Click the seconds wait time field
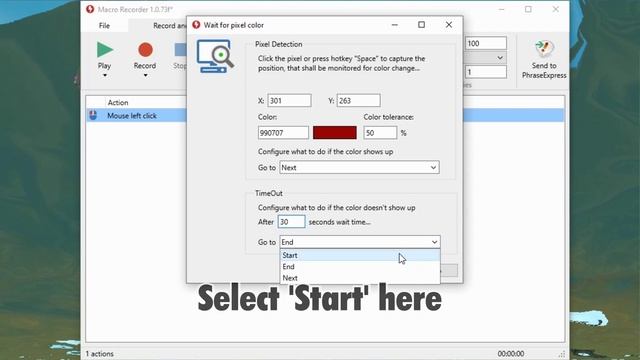 coord(291,222)
